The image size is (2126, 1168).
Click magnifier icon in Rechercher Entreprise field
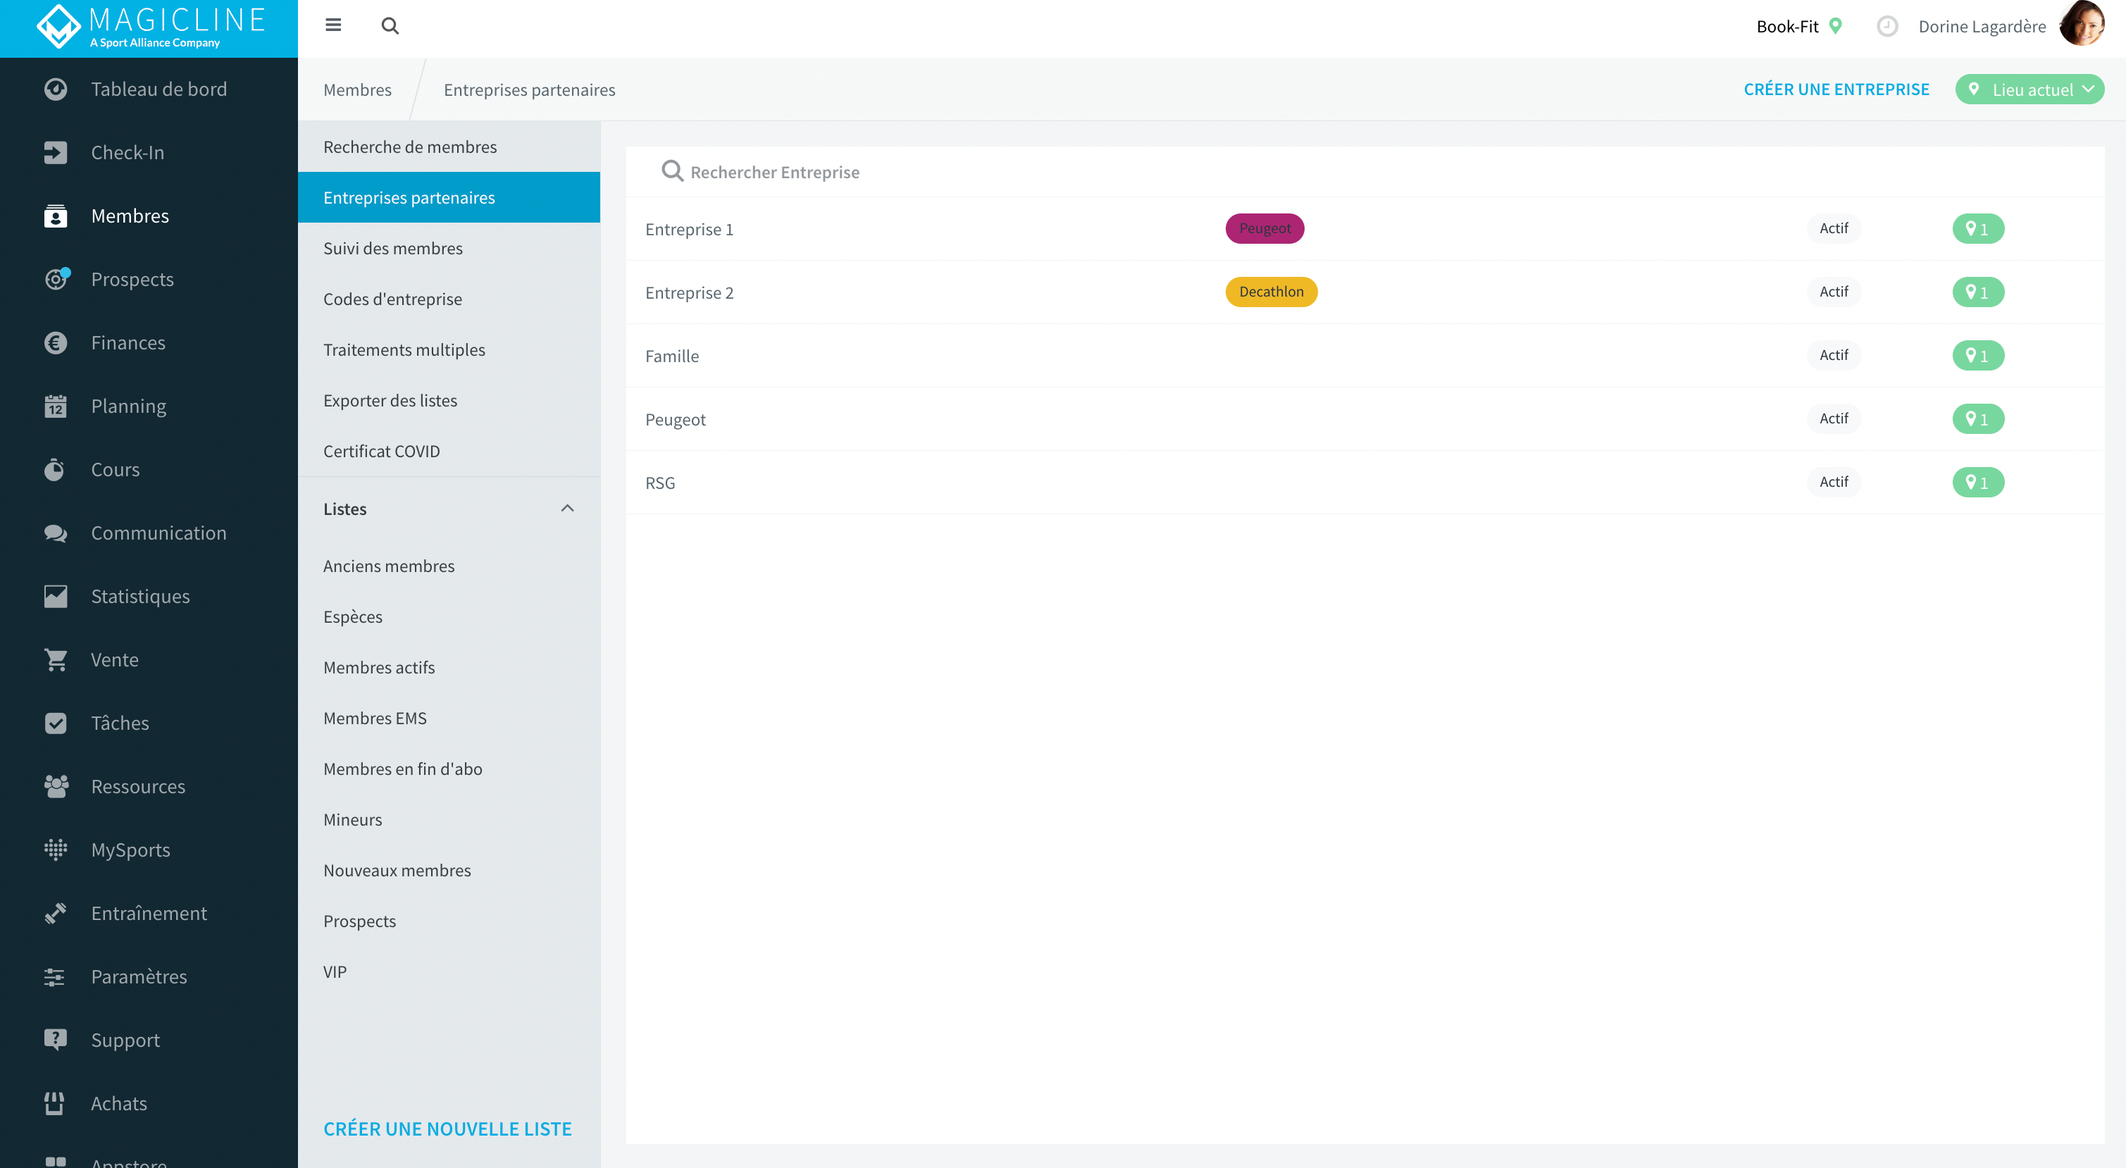pos(672,171)
